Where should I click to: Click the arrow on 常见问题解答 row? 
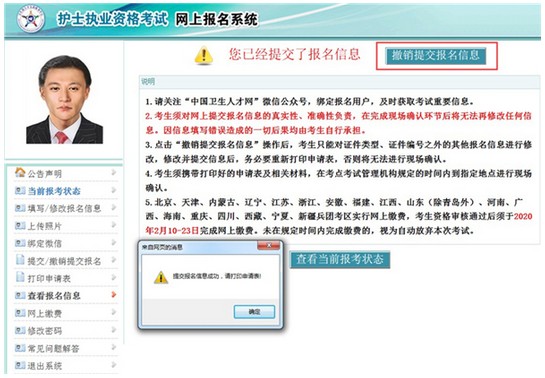coord(114,347)
